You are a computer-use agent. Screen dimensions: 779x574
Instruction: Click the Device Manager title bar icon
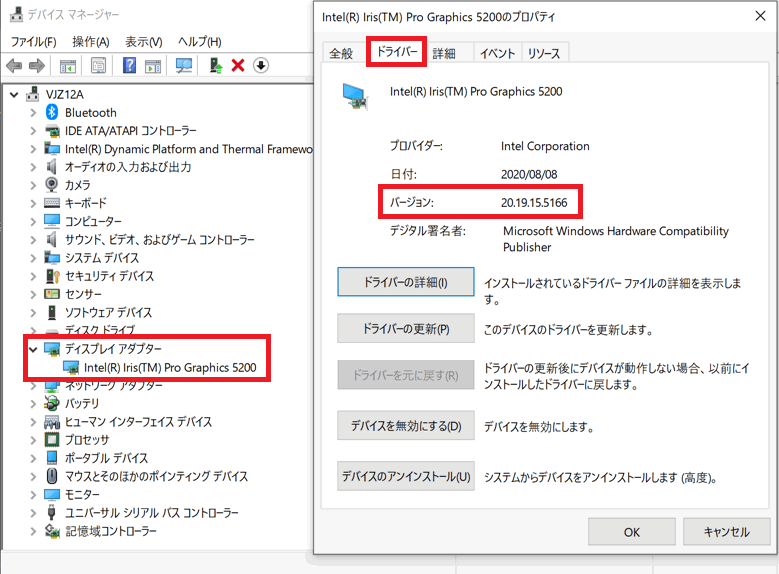(x=16, y=14)
